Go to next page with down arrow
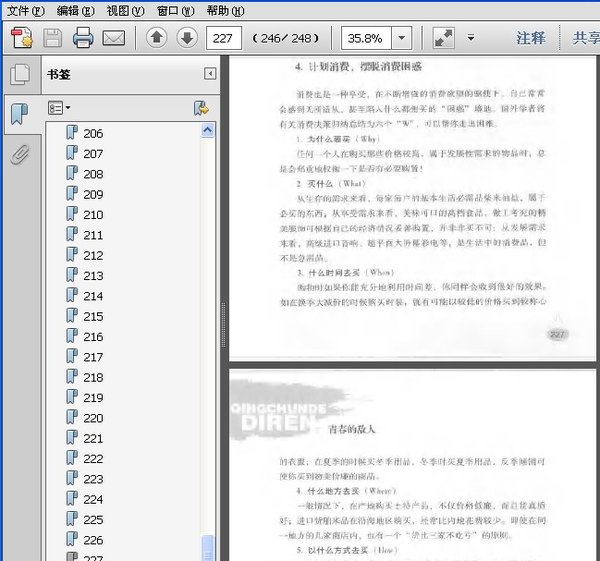Screen dimensions: 600x561 pos(187,39)
